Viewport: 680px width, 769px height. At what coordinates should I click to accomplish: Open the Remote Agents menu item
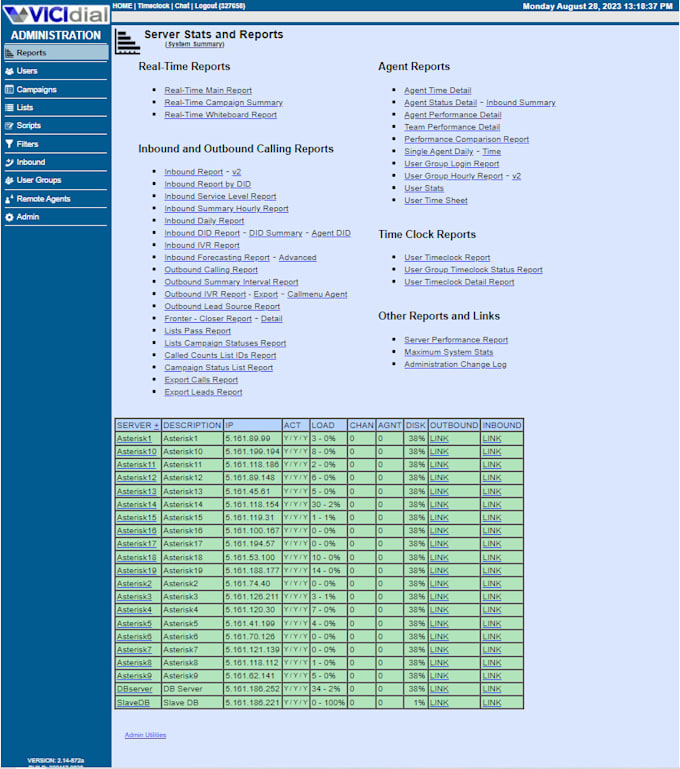43,199
